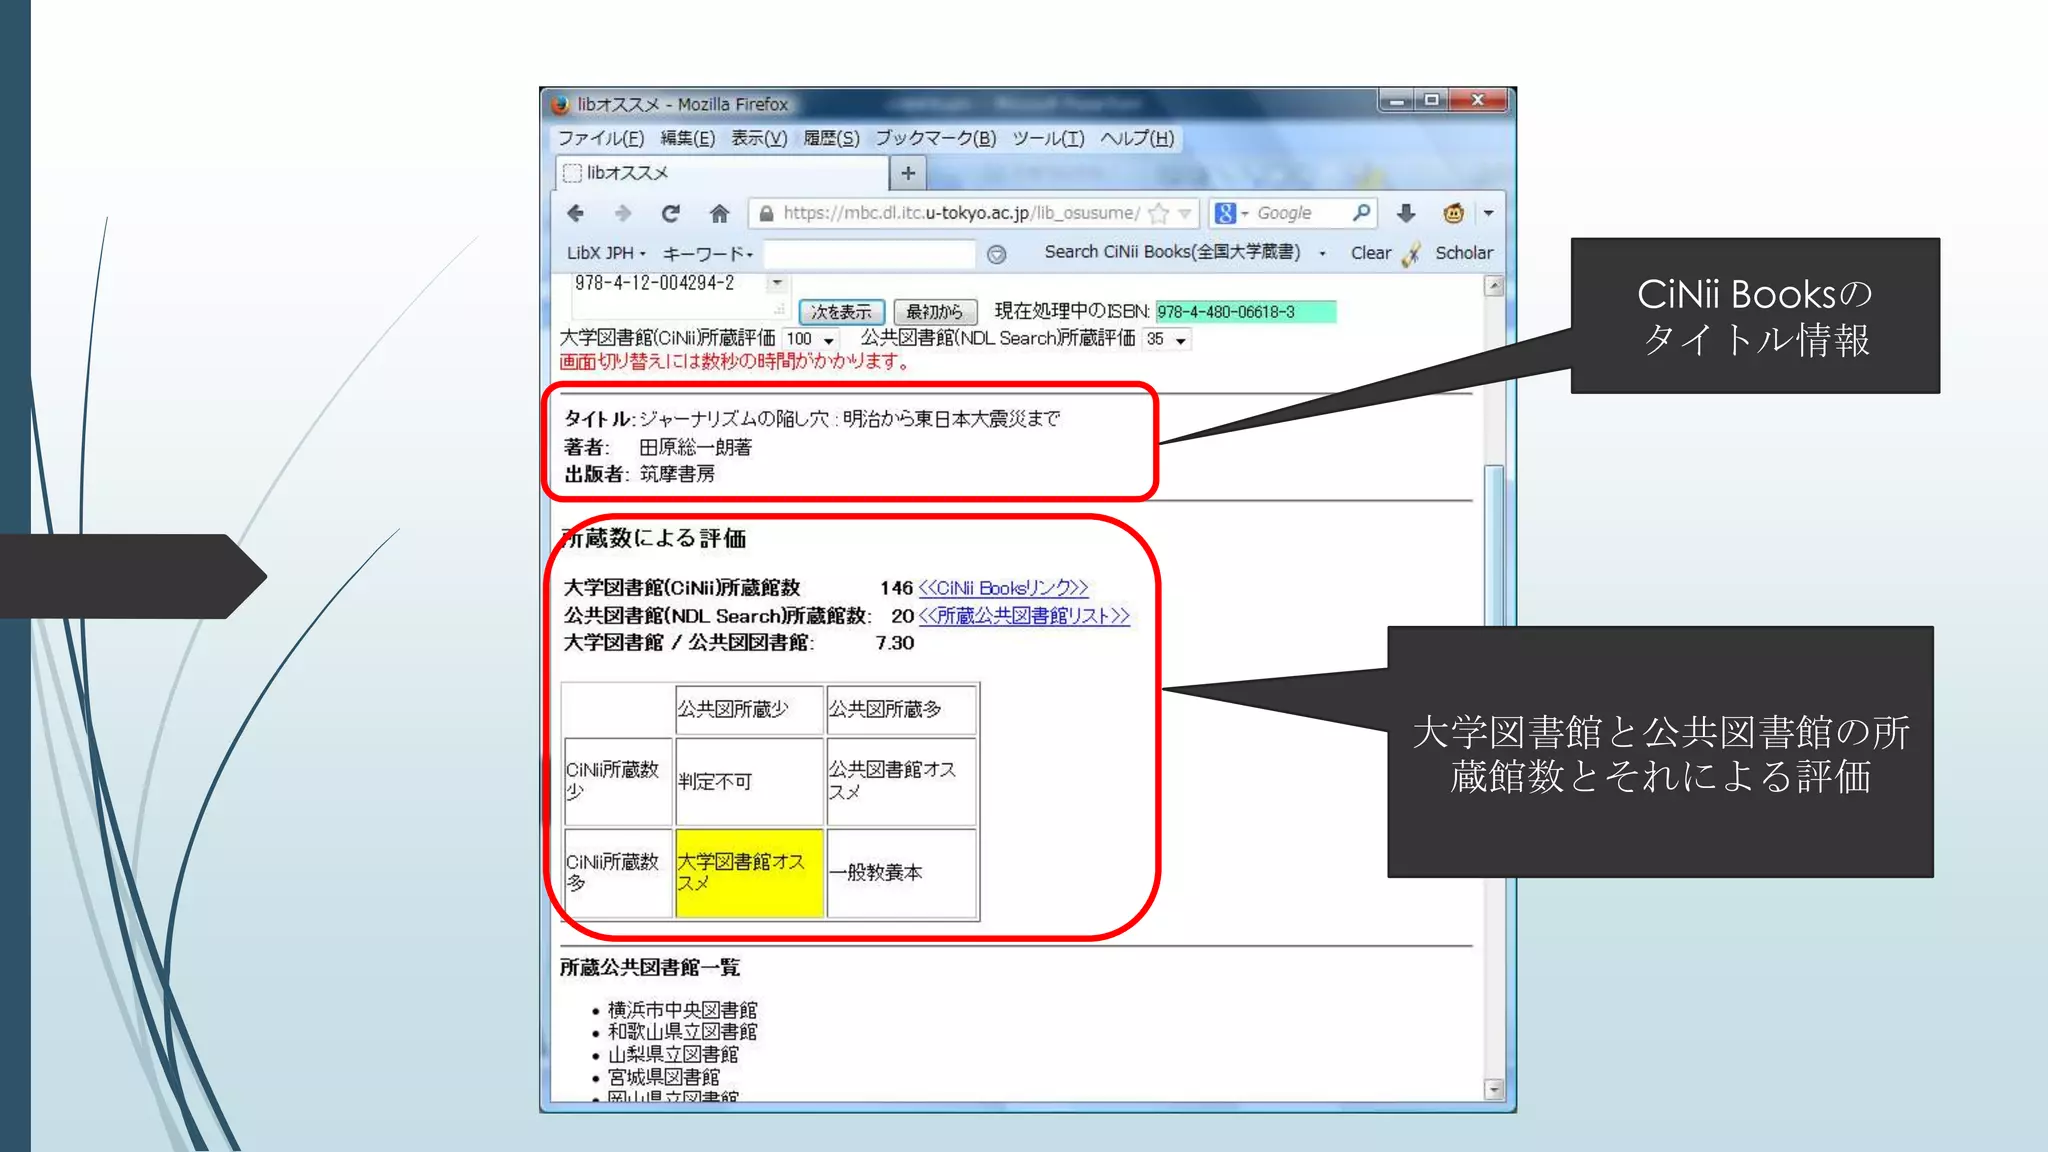Open the <<所蔵公共図書館リスト>> link
The height and width of the screenshot is (1152, 2048).
click(1024, 616)
